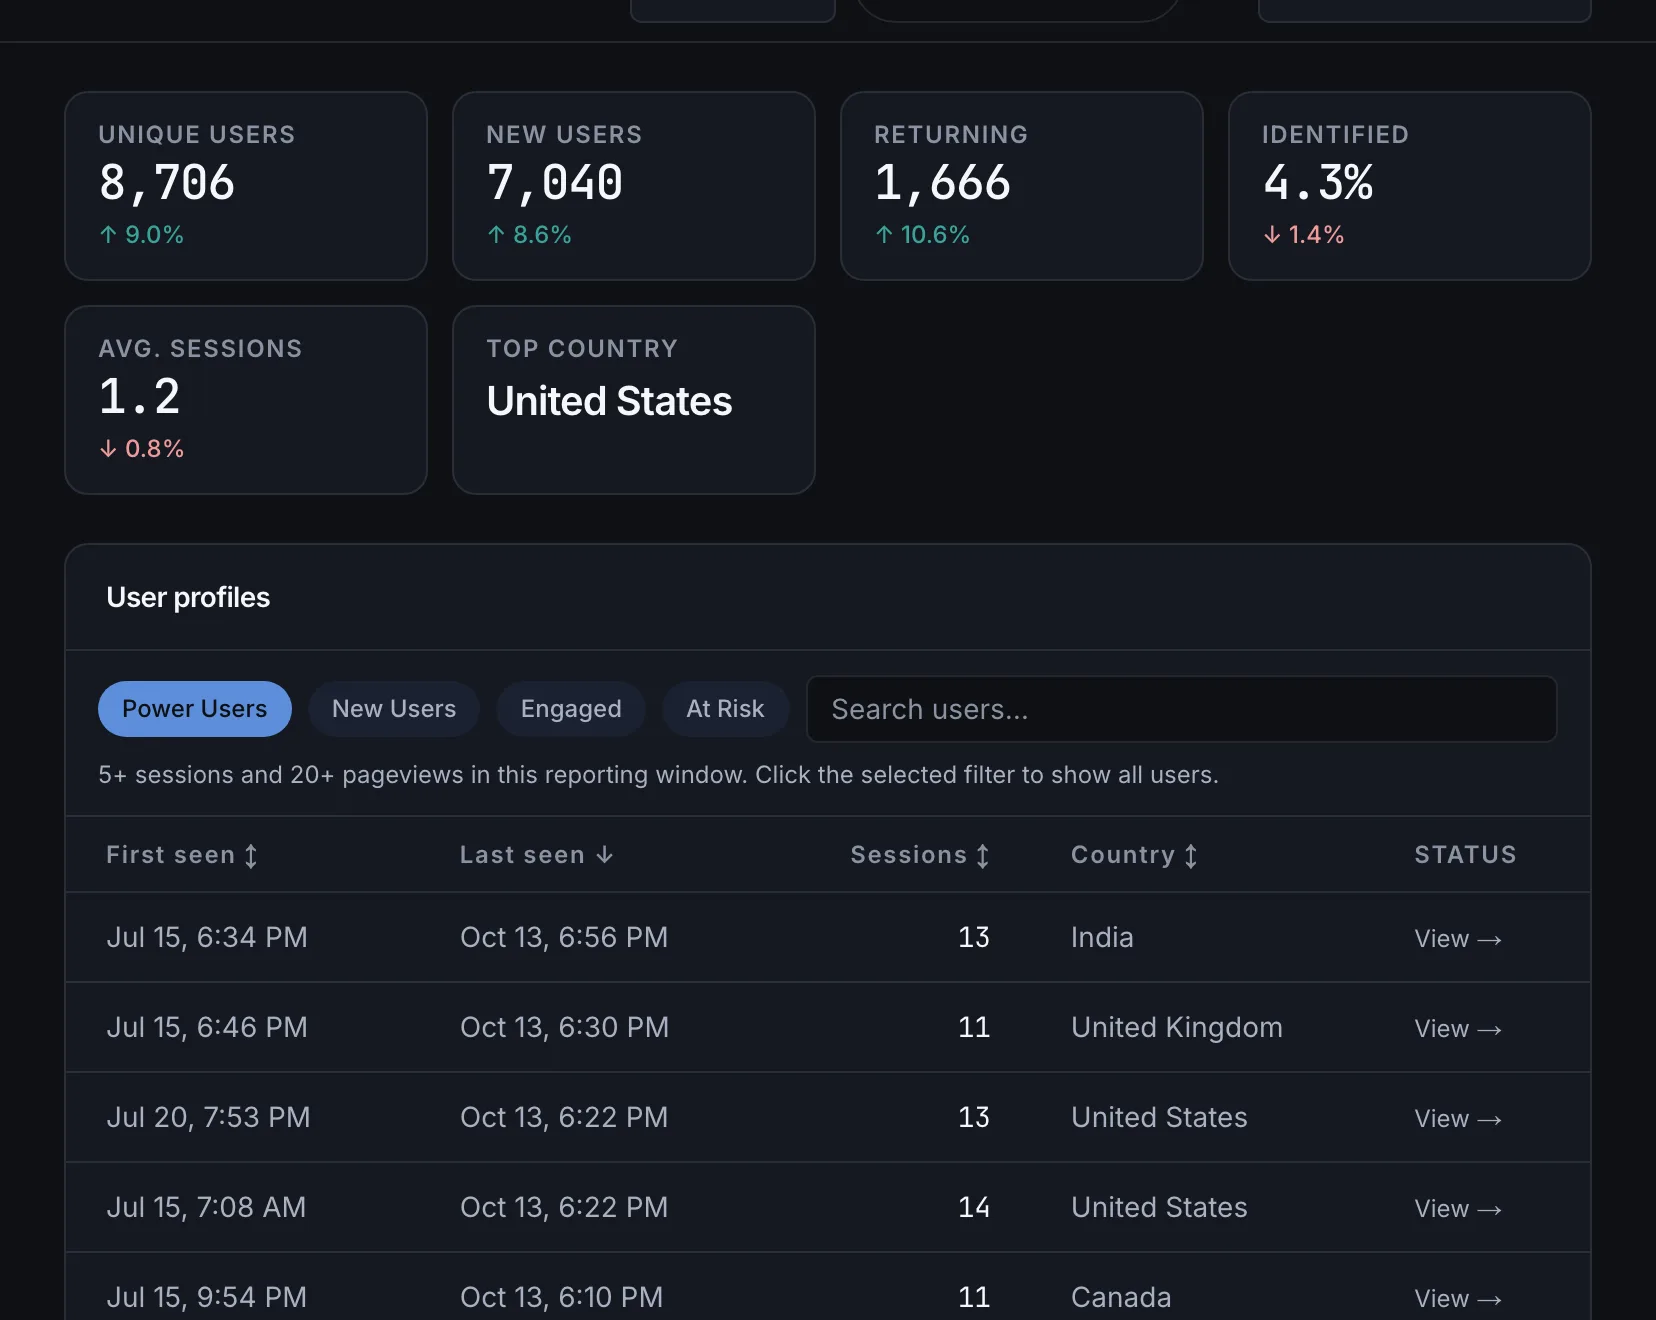Click the 9.0% unique users change
1656x1320 pixels.
pos(141,235)
